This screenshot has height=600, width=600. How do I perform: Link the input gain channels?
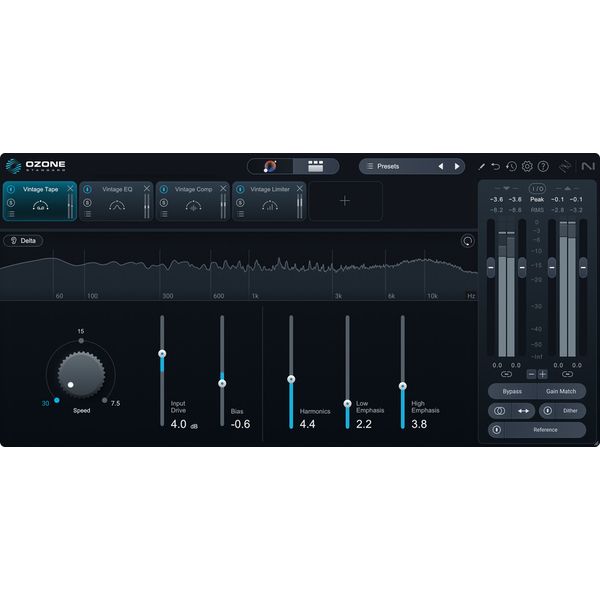[506, 374]
